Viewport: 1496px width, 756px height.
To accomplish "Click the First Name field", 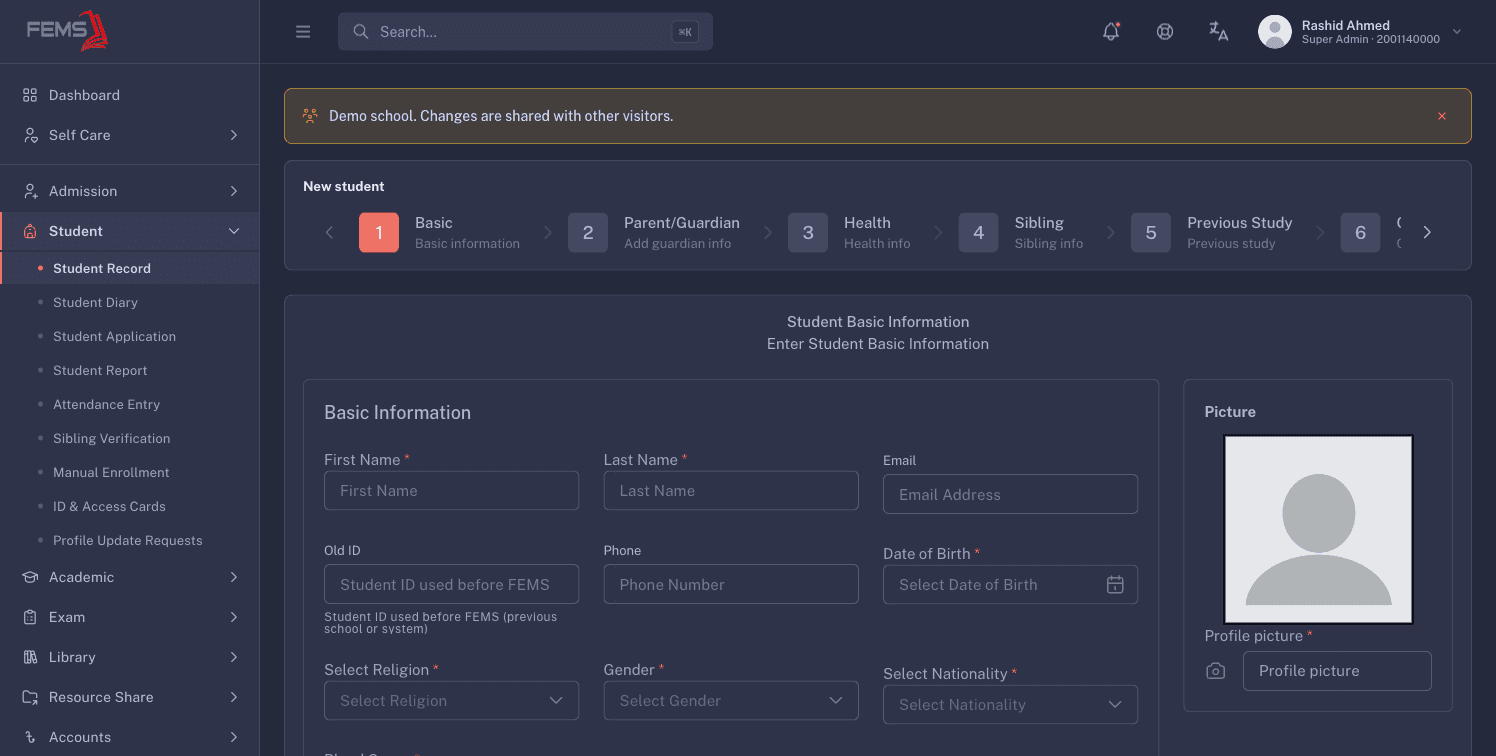I will pyautogui.click(x=451, y=491).
